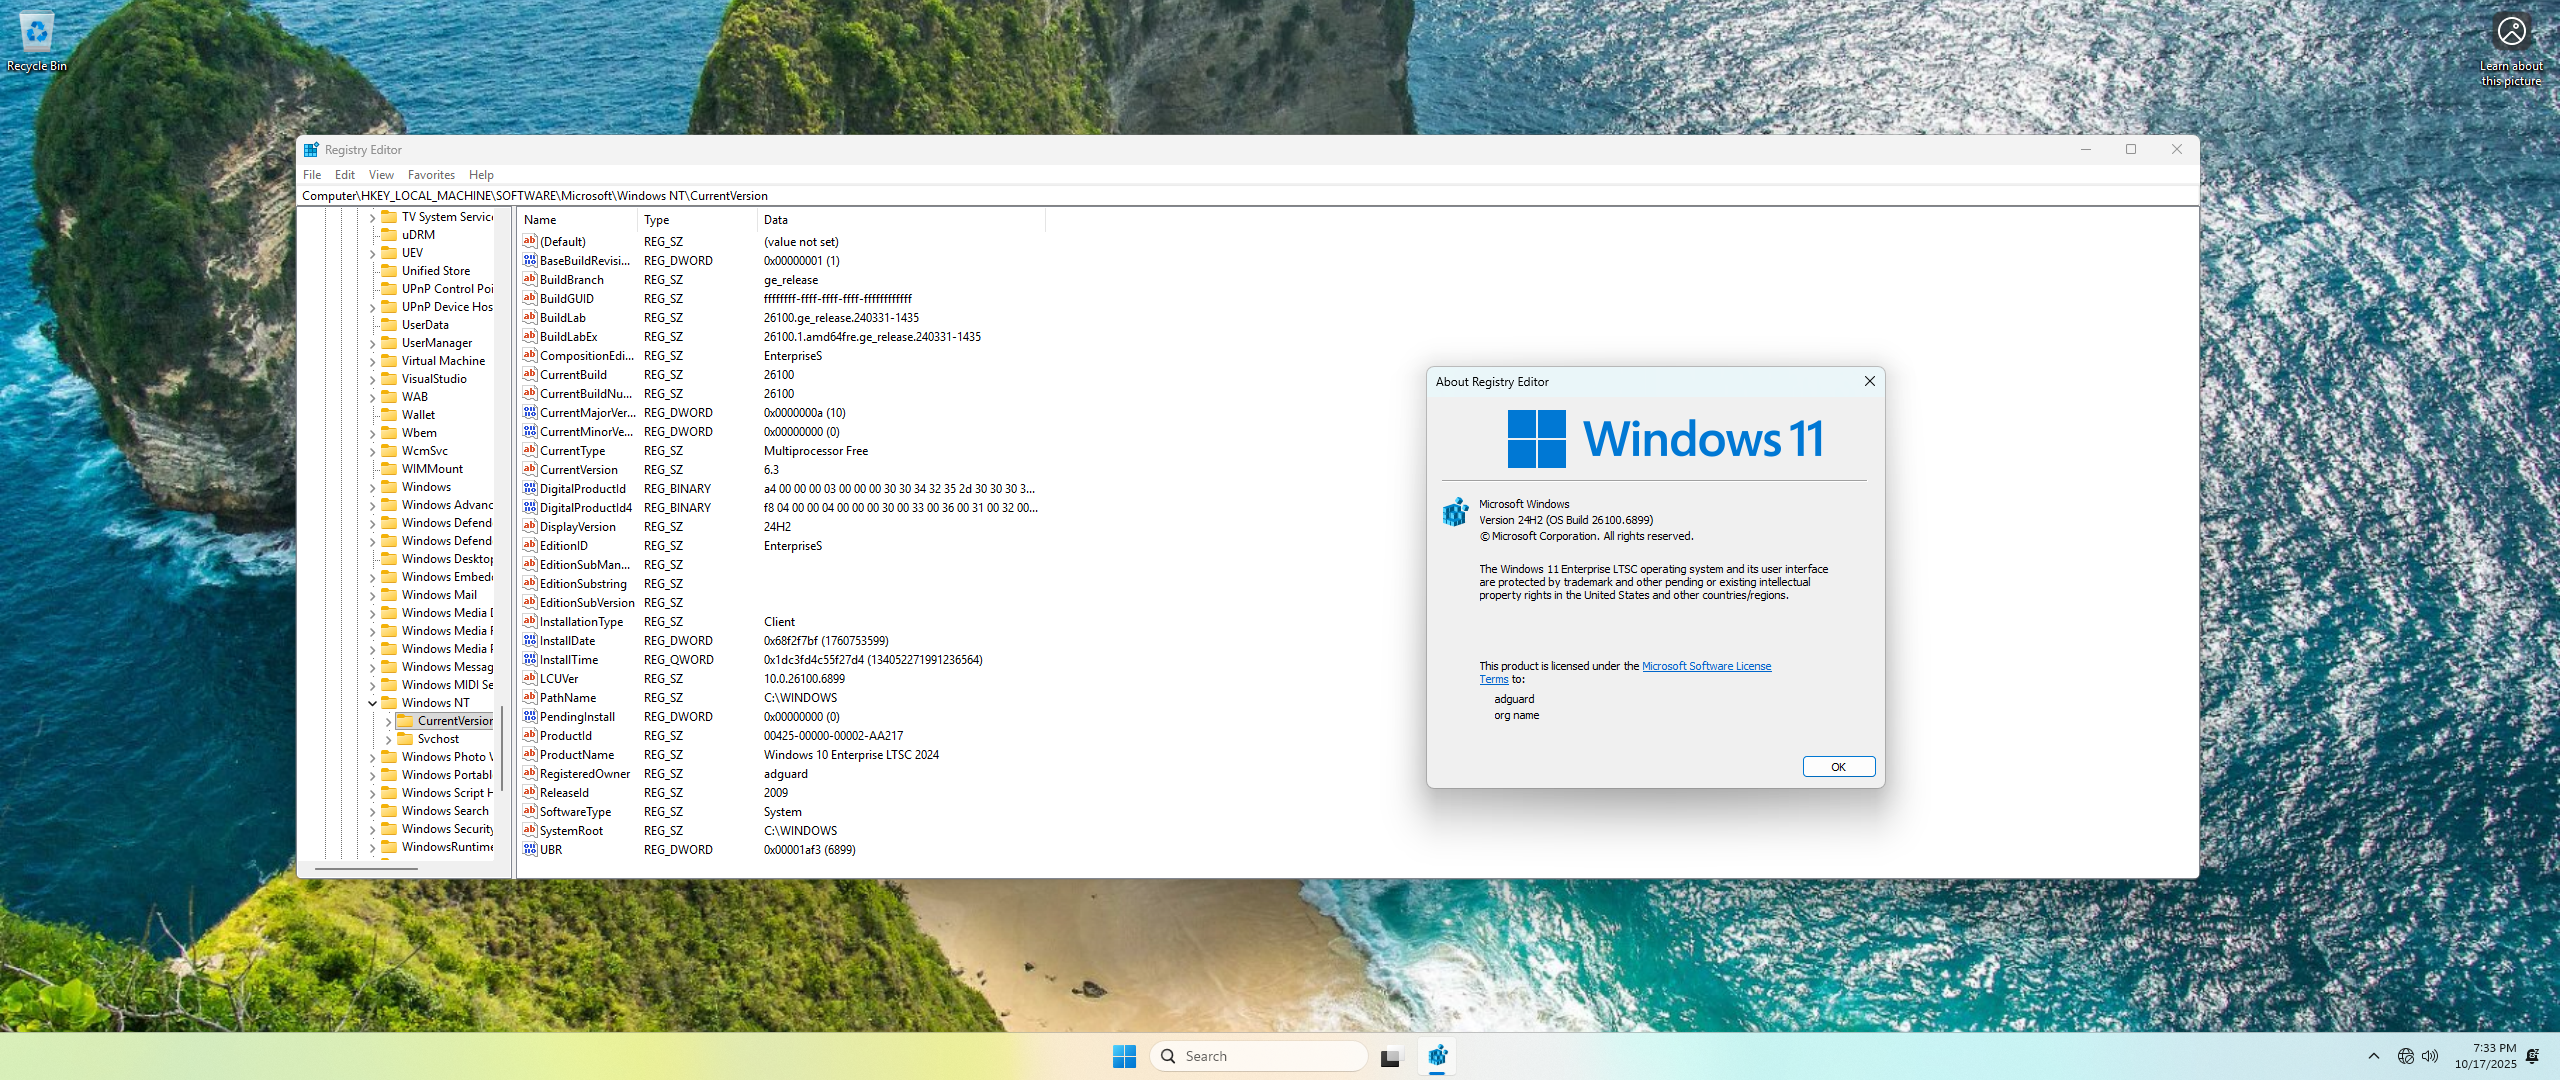Expand the CurrentVersion key chevron
This screenshot has height=1080, width=2560.
click(x=389, y=721)
